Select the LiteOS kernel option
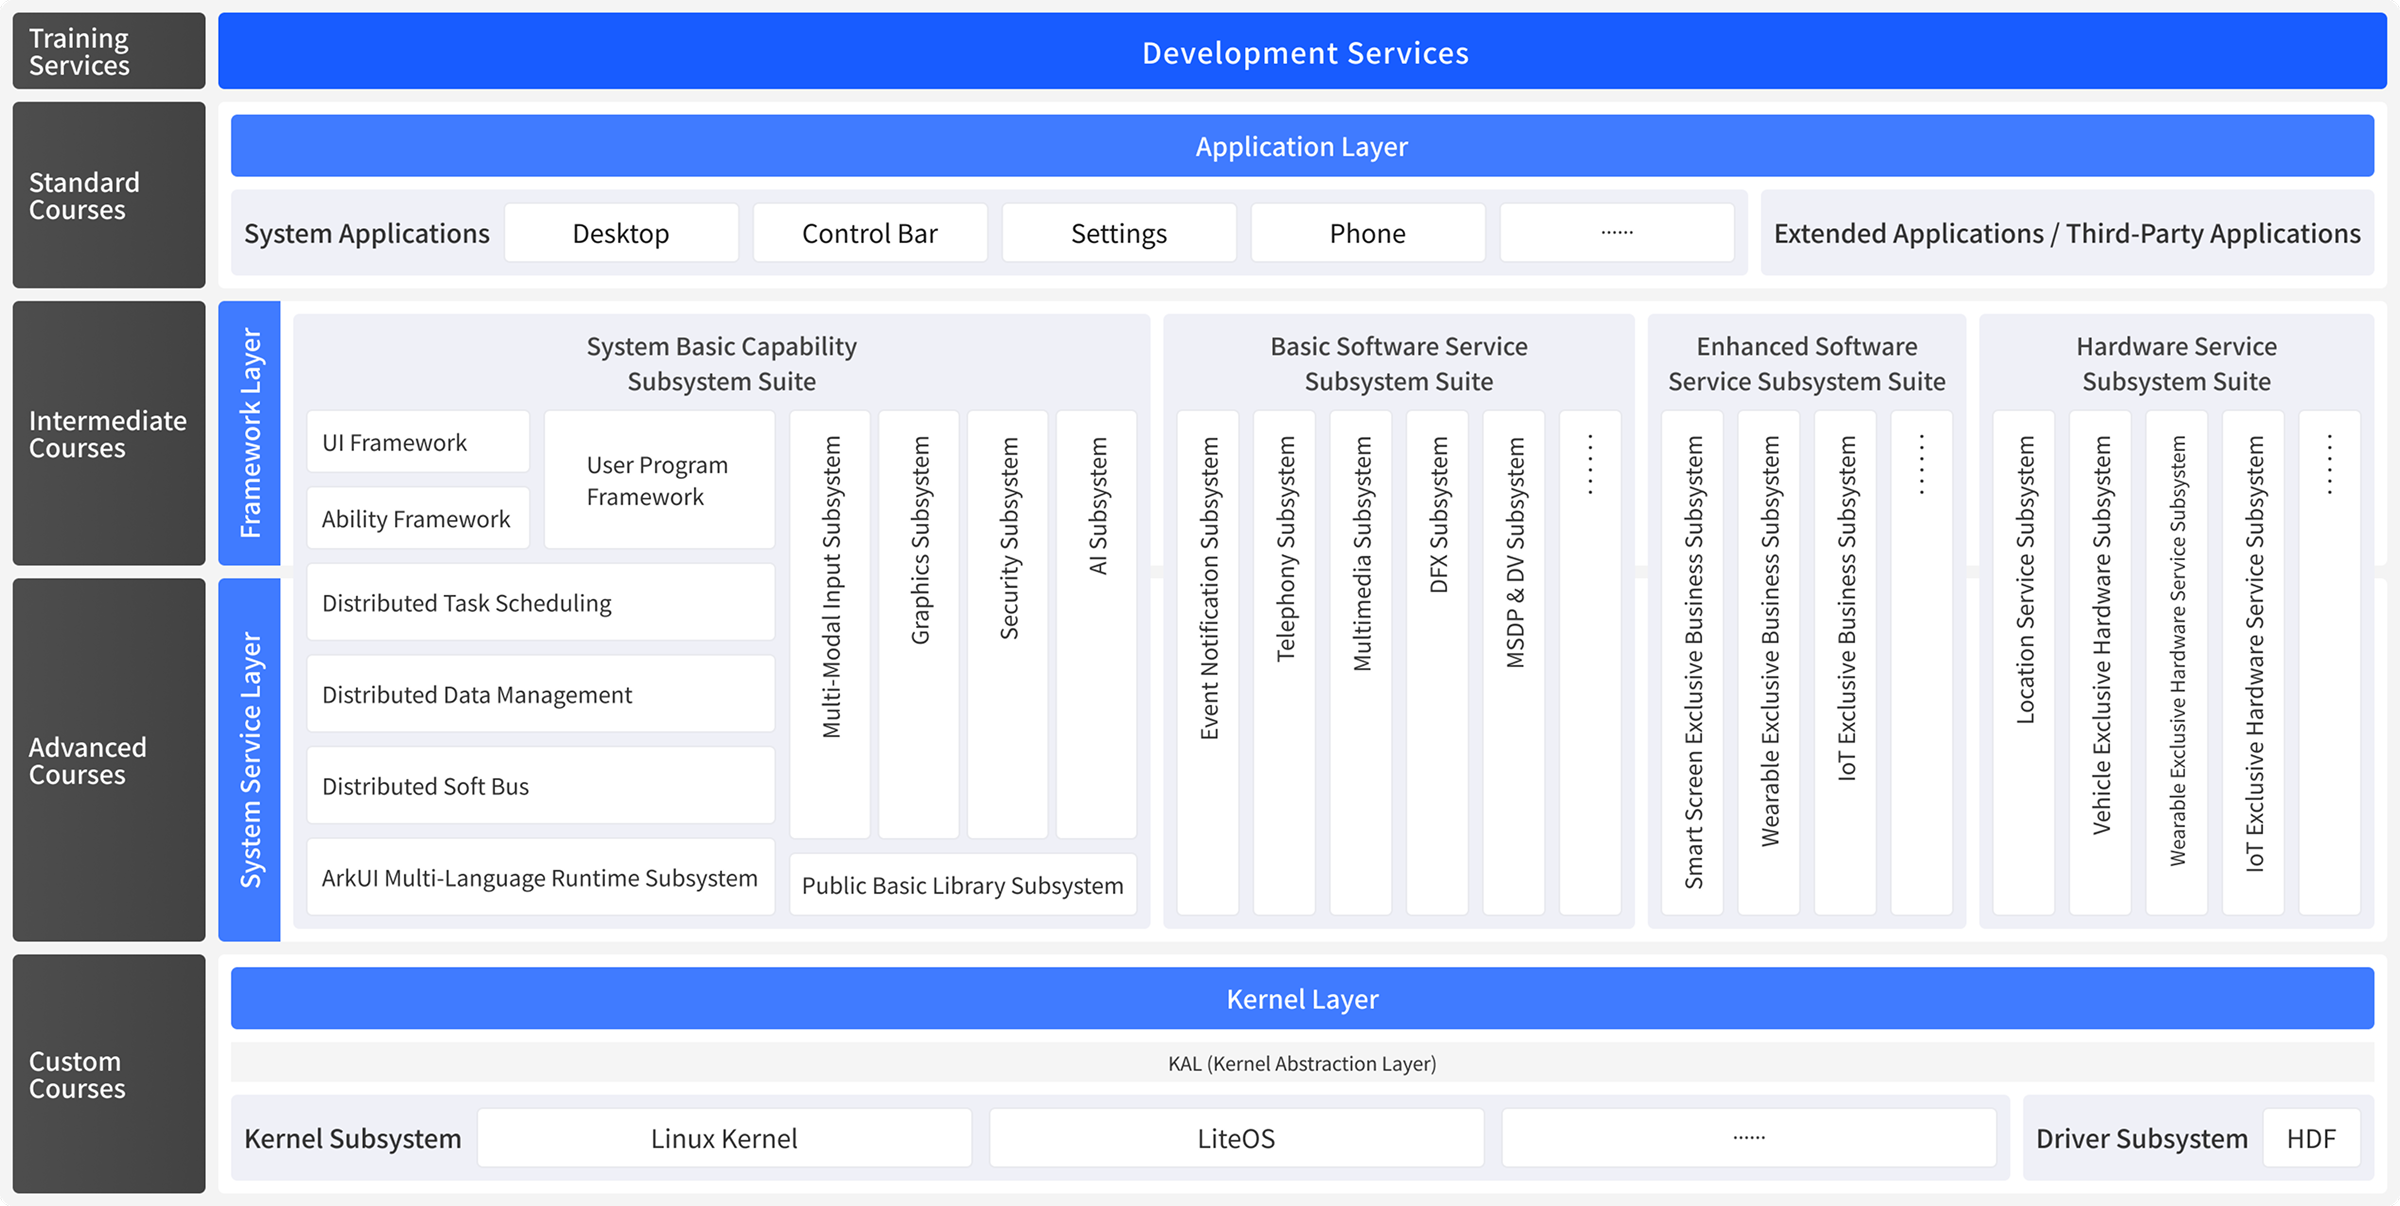This screenshot has width=2400, height=1206. [x=1236, y=1137]
